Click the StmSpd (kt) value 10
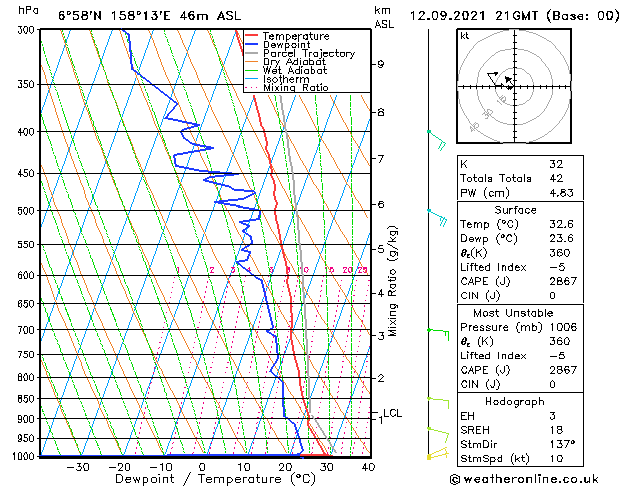Image resolution: width=629 pixels, height=486 pixels. [x=556, y=458]
